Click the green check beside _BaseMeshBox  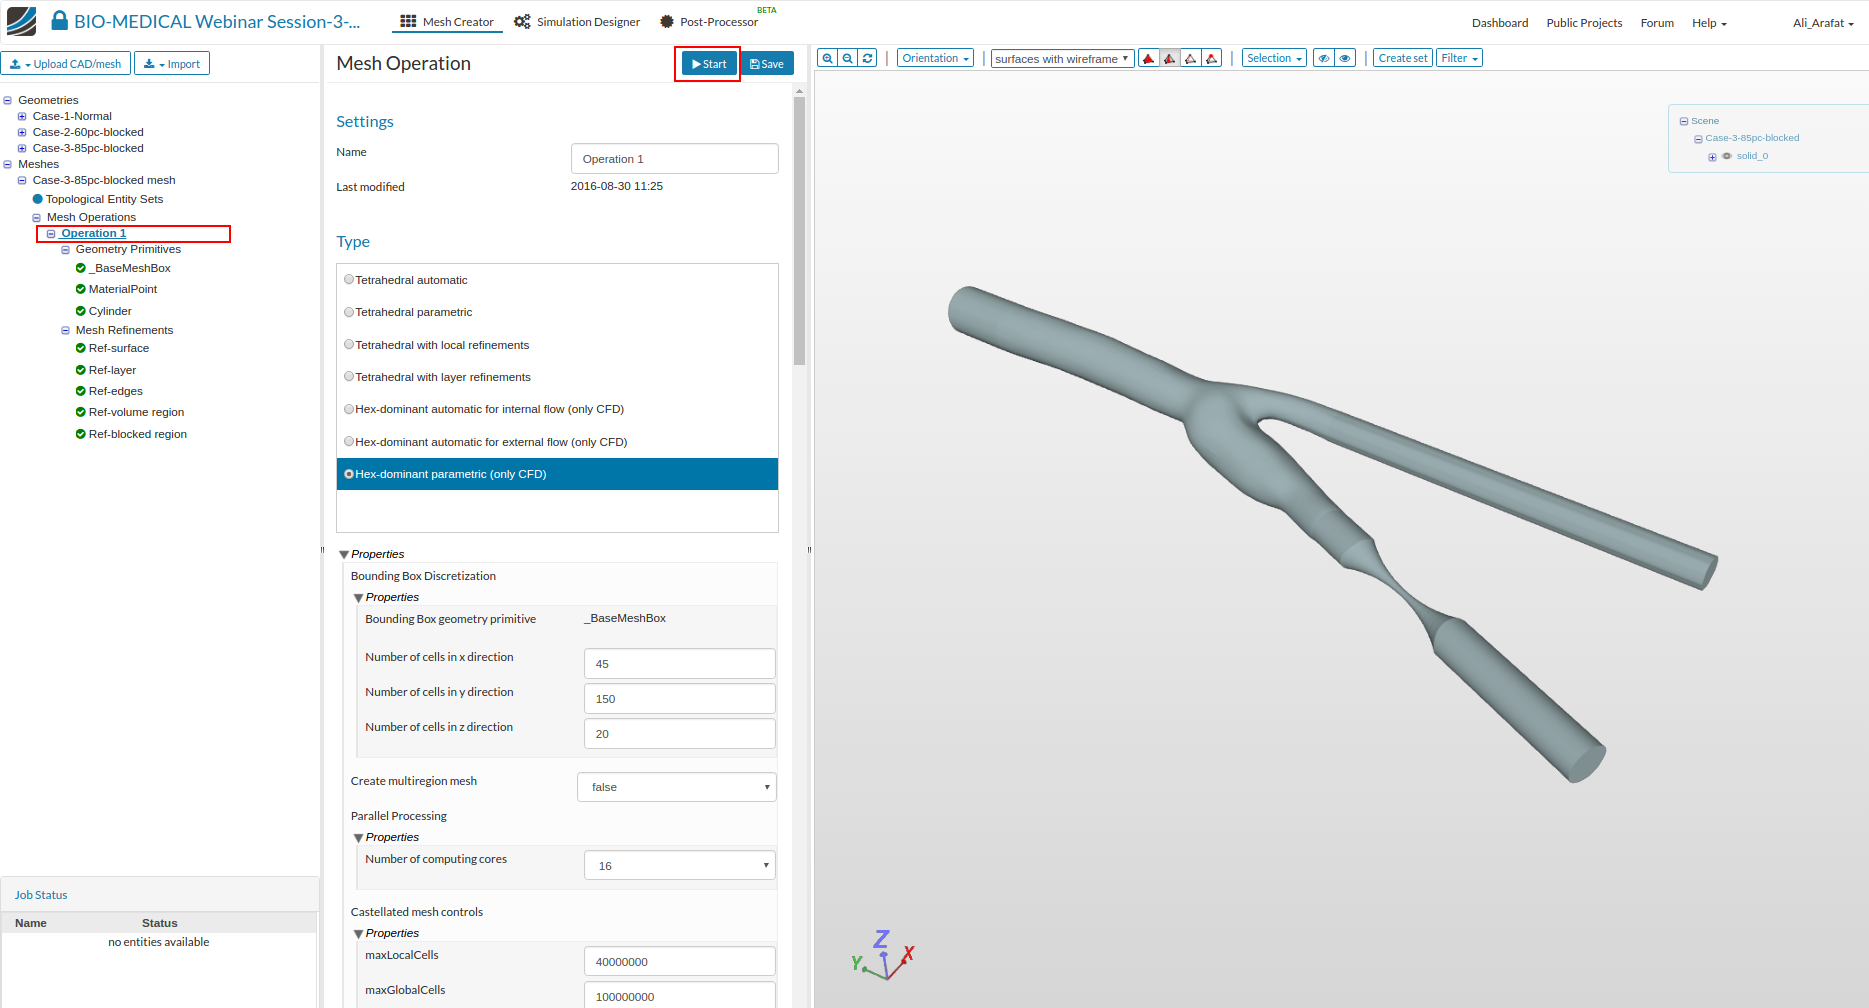(81, 268)
